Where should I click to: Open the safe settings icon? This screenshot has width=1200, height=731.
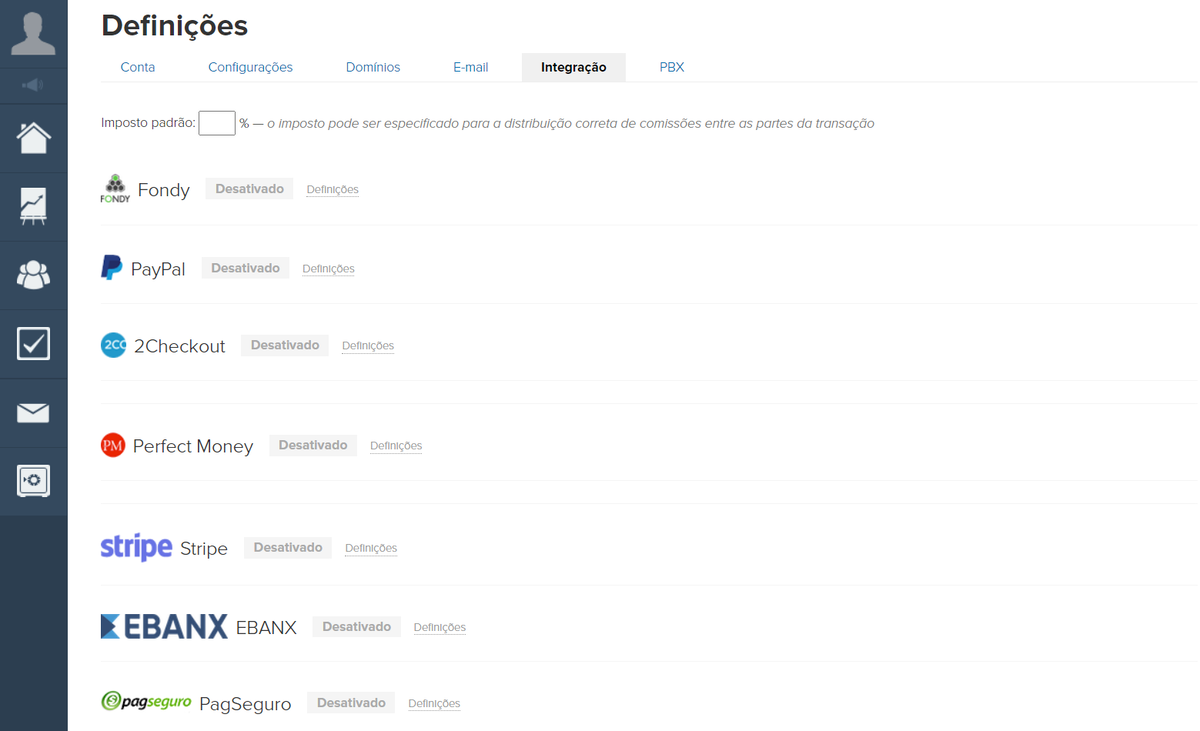pyautogui.click(x=33, y=481)
